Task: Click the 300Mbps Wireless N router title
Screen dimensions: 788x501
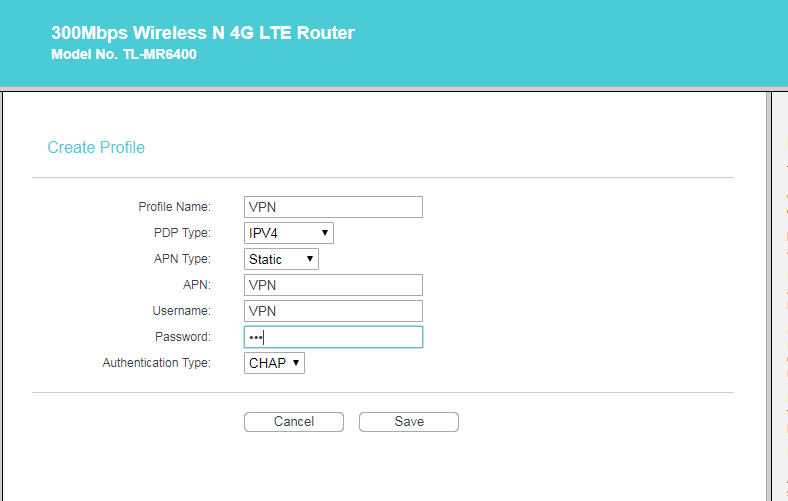Action: point(203,33)
